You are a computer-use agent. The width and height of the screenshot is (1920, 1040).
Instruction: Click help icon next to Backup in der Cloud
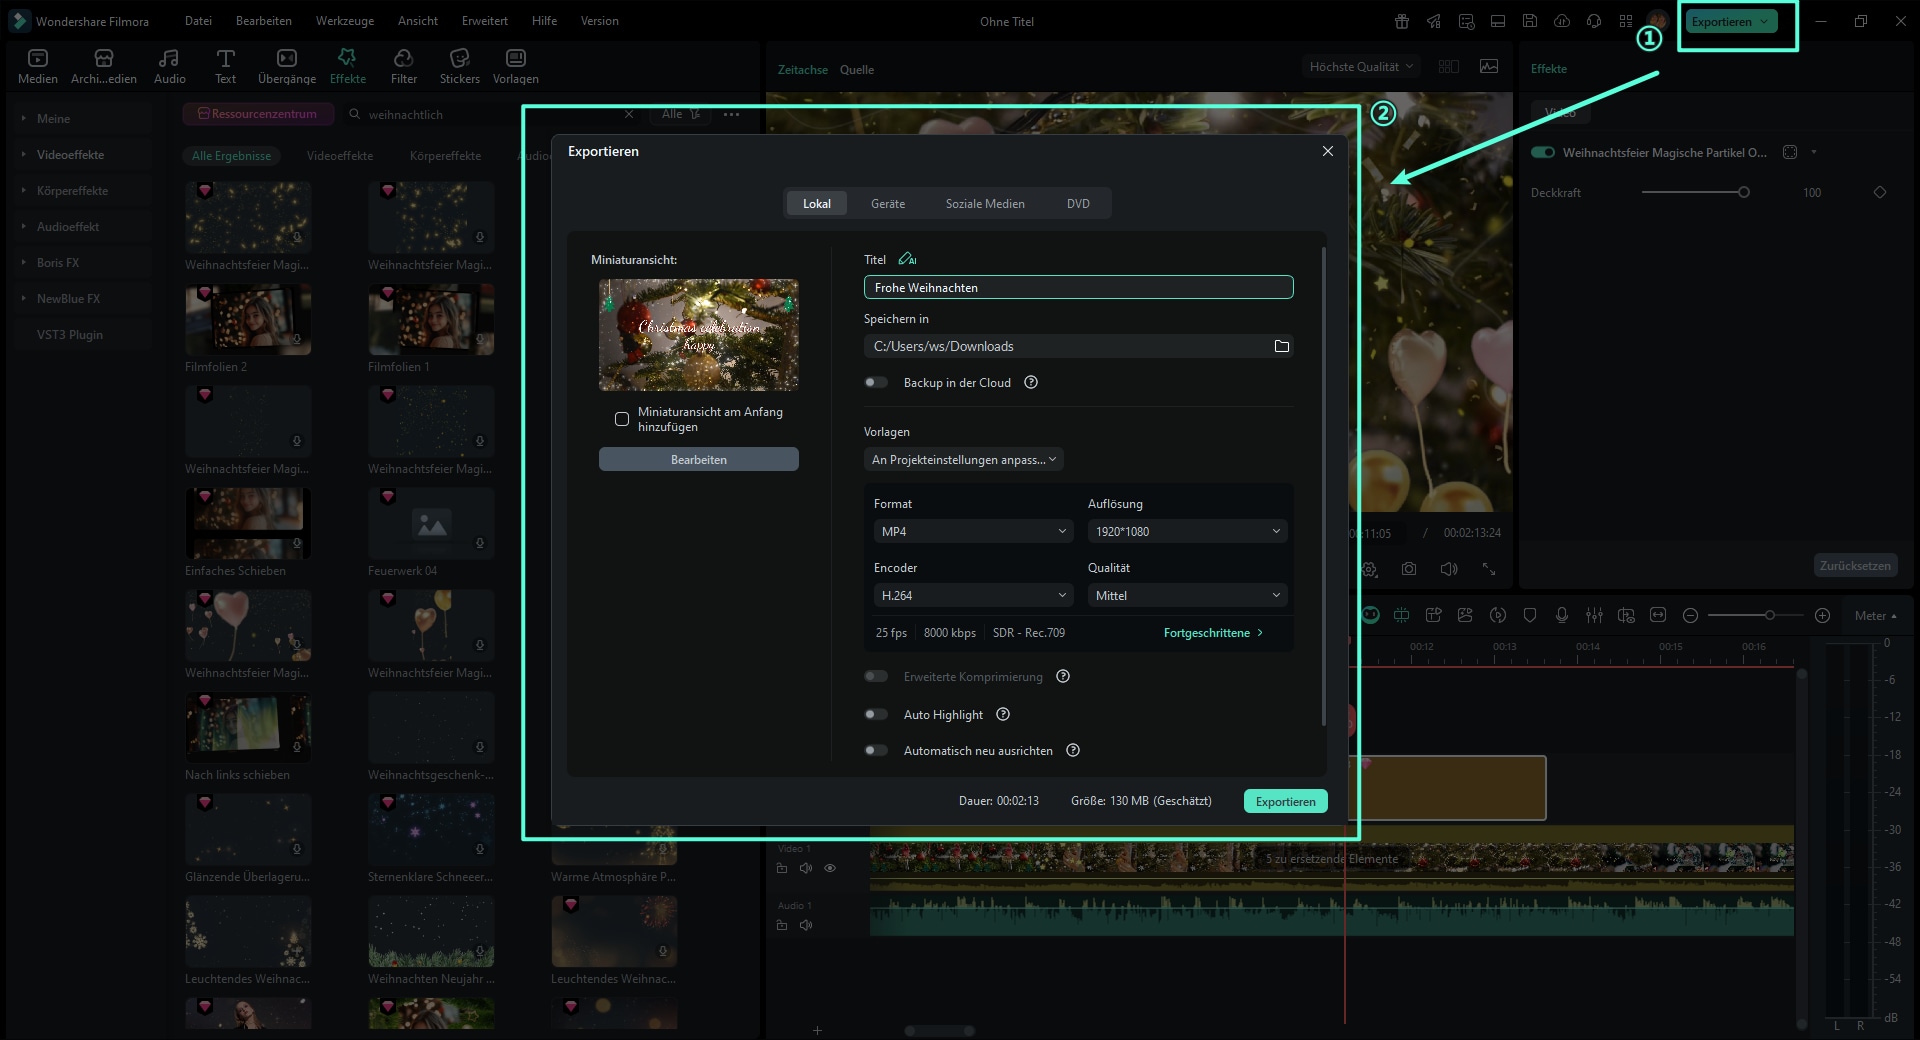[x=1031, y=382]
